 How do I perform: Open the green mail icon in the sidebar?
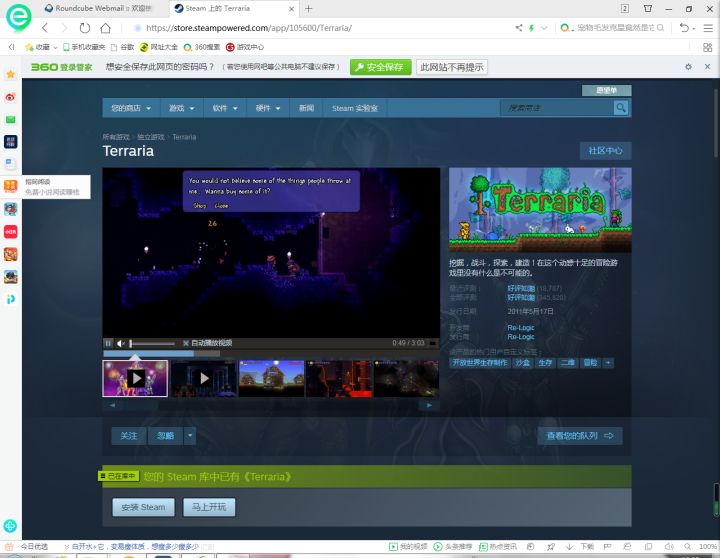coord(11,119)
